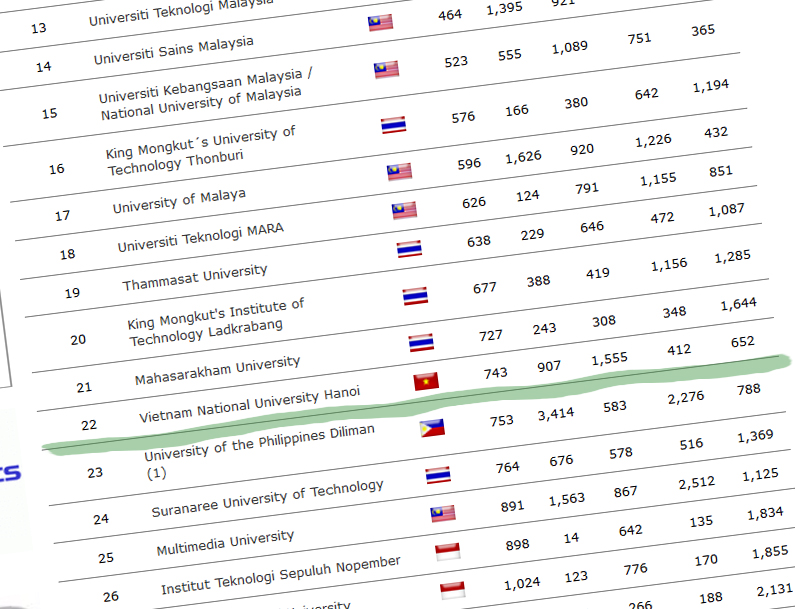Select value 1,555 in Vietnam National University row

point(609,359)
